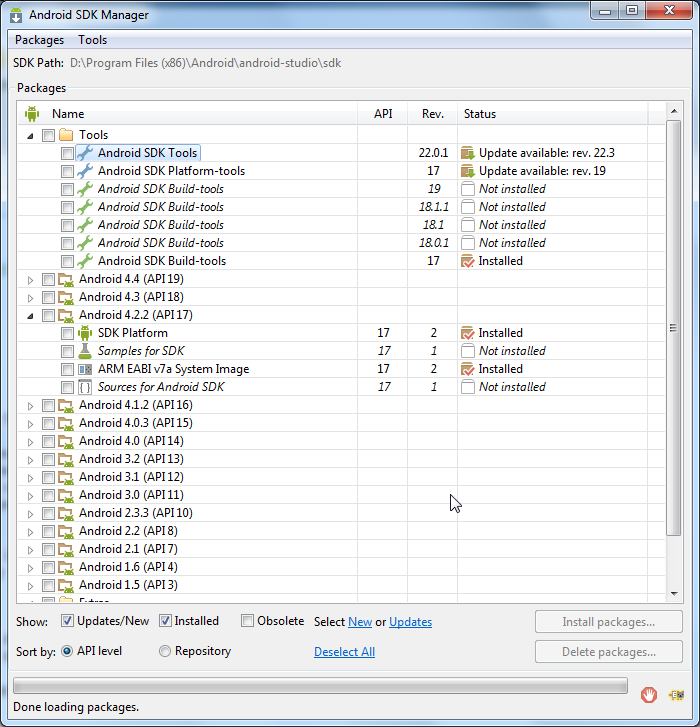
Task: Click the Install packages button
Action: (609, 622)
